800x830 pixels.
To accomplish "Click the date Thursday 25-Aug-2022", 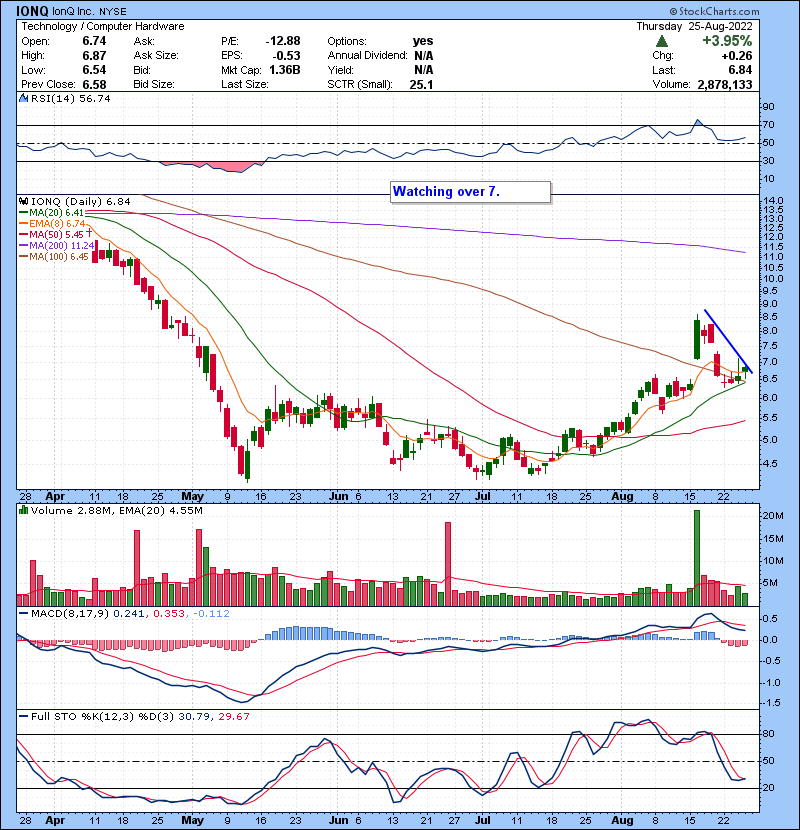I will [x=694, y=26].
